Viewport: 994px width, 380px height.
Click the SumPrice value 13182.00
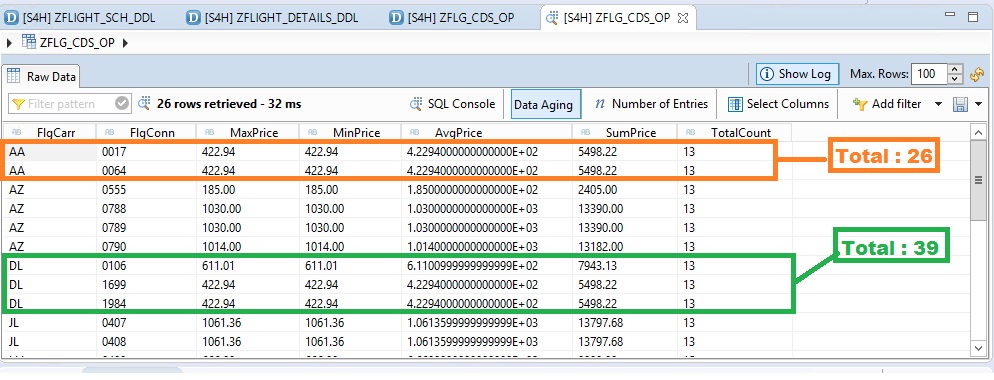point(600,247)
